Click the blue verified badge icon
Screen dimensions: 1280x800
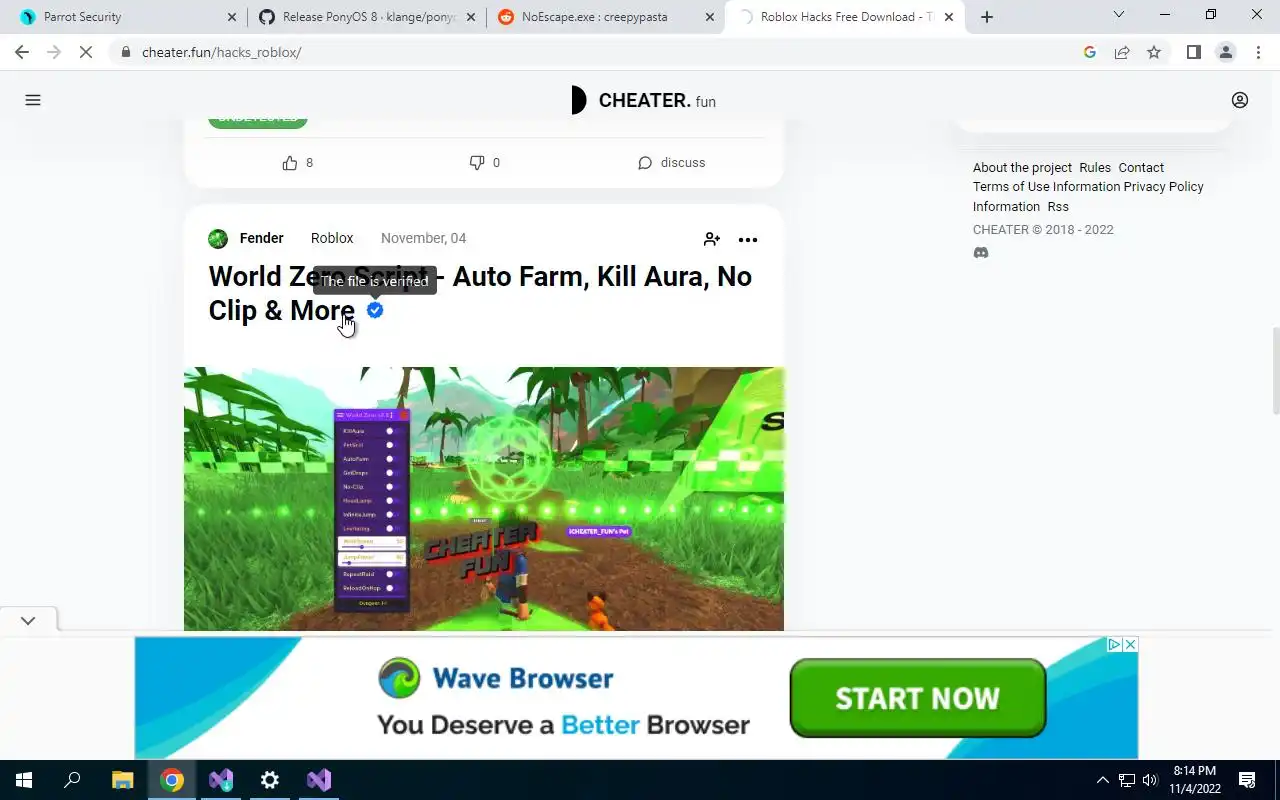tap(375, 310)
